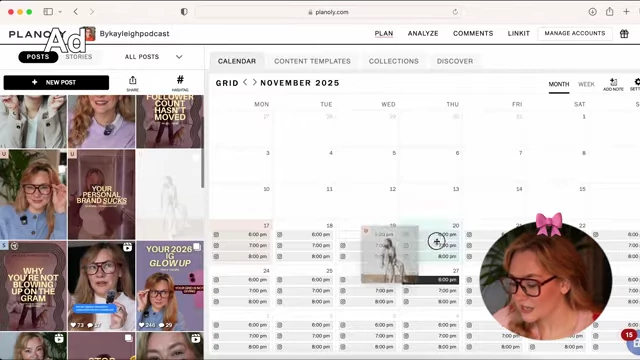This screenshot has width=640, height=360.
Task: Click the Bykayleighpodcast profile avatar
Action: pyautogui.click(x=88, y=34)
